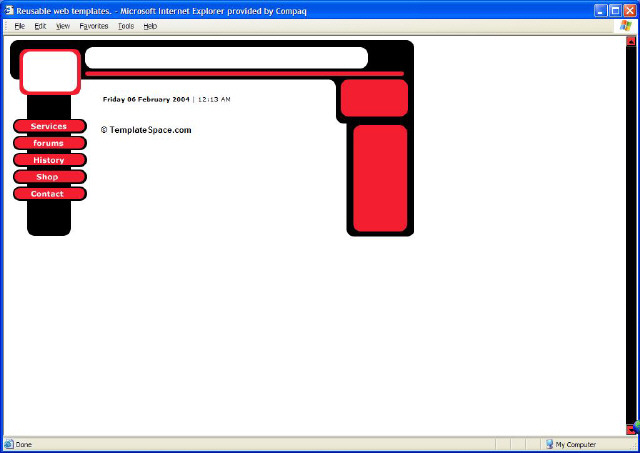Open the Help menu

click(150, 26)
